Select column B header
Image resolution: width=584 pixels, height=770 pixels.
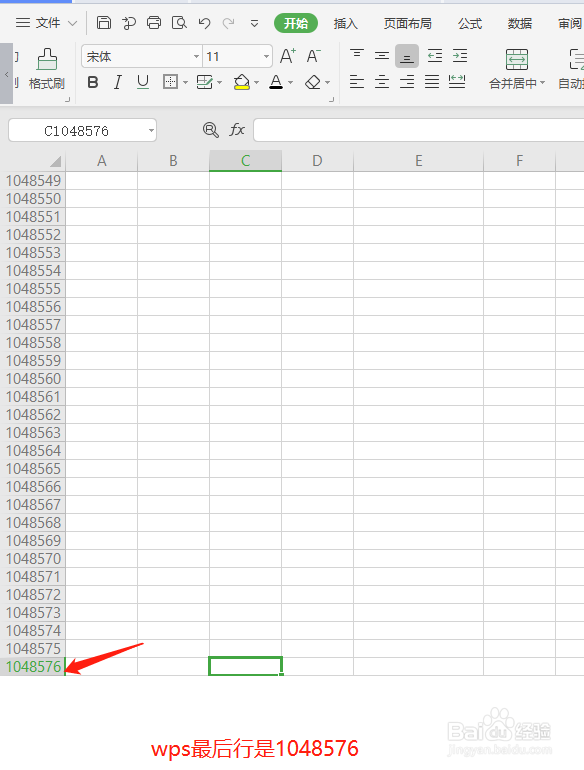coord(173,161)
